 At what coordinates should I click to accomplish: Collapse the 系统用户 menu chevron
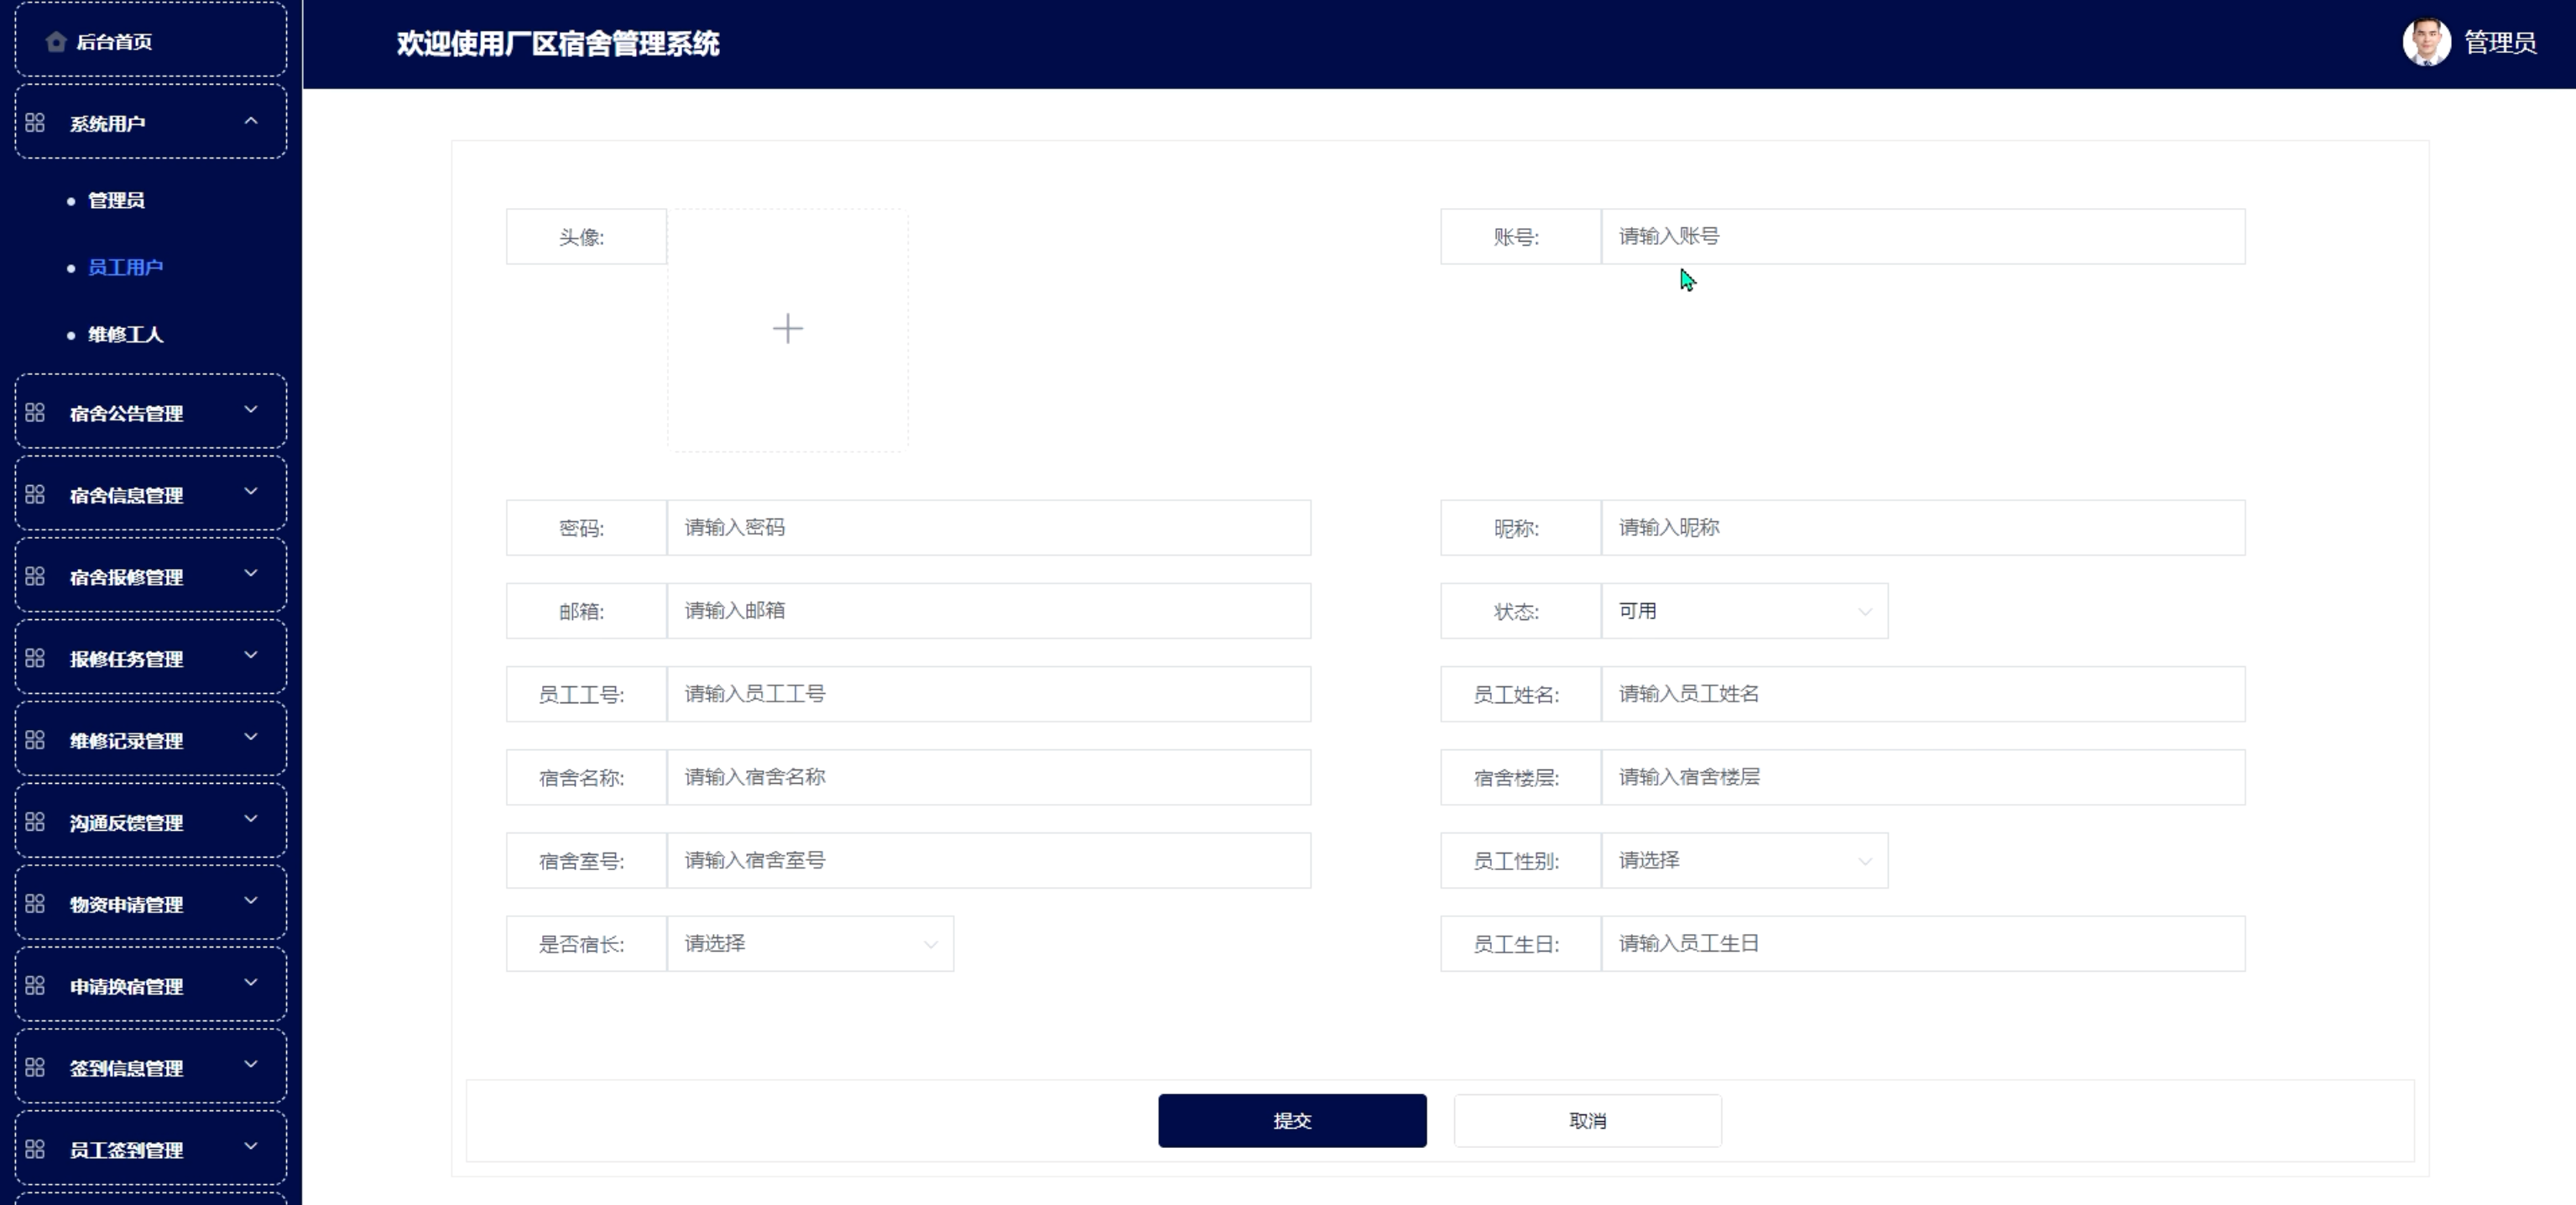251,122
